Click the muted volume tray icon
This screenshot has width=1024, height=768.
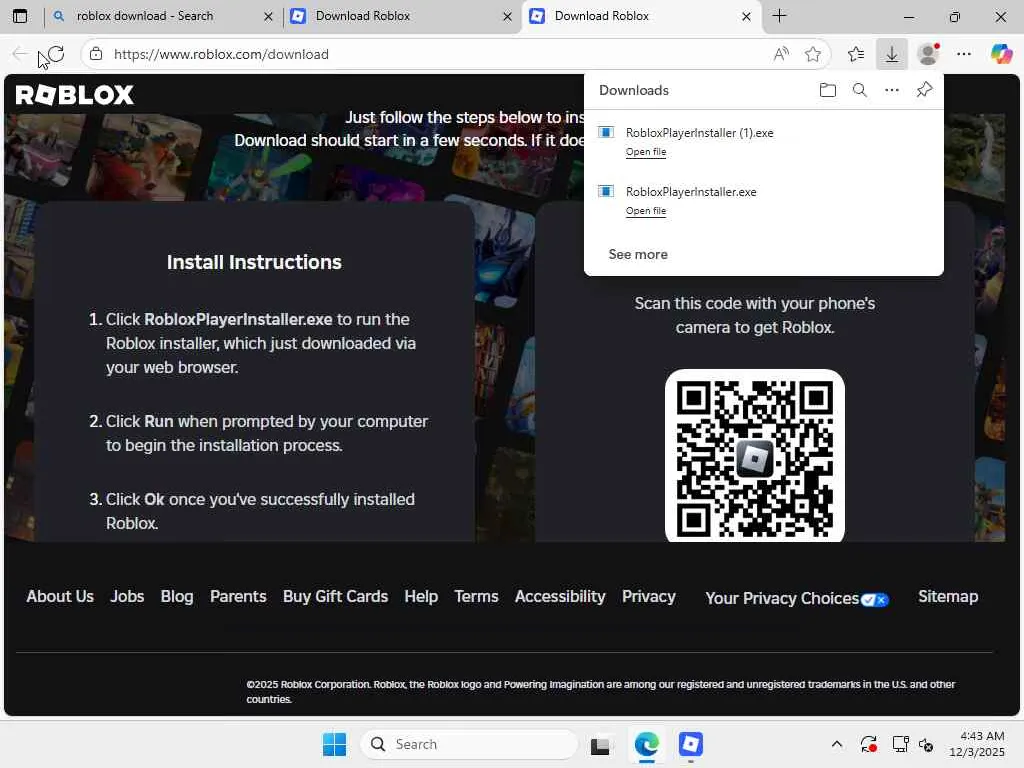925,744
